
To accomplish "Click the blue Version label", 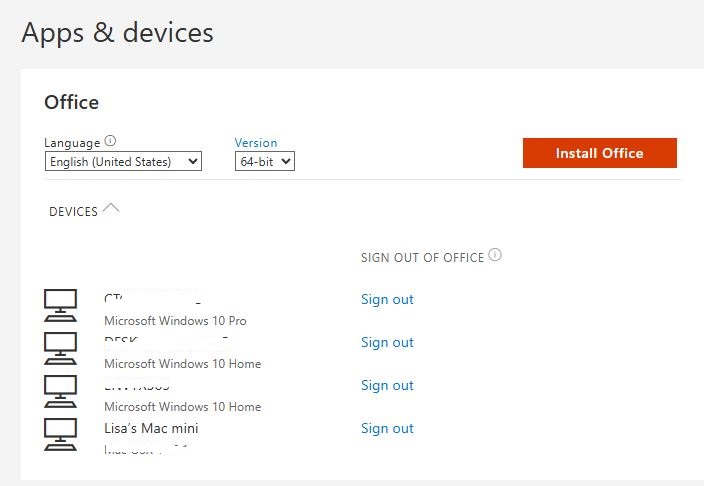I will pos(256,143).
